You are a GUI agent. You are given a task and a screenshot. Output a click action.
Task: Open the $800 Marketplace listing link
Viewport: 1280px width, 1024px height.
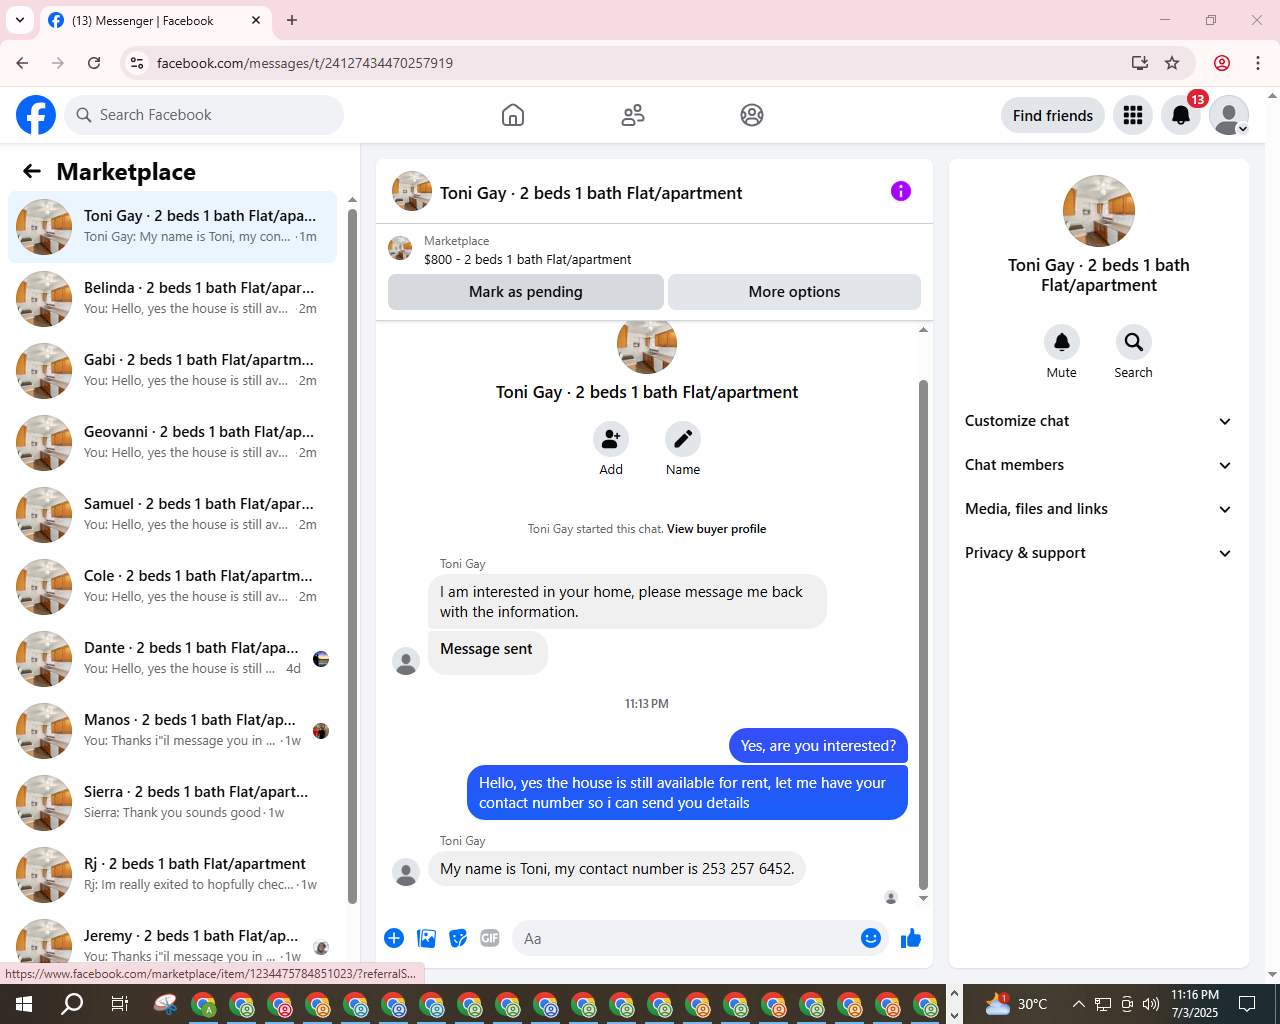[x=527, y=259]
